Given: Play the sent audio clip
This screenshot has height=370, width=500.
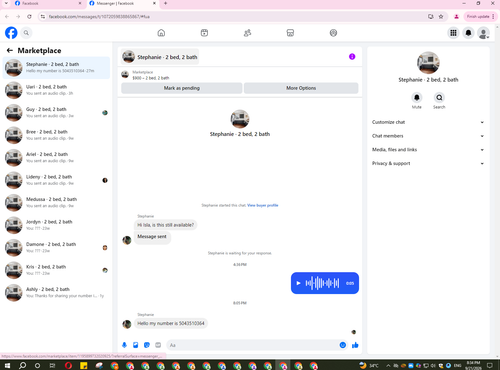Looking at the screenshot, I should tap(298, 283).
